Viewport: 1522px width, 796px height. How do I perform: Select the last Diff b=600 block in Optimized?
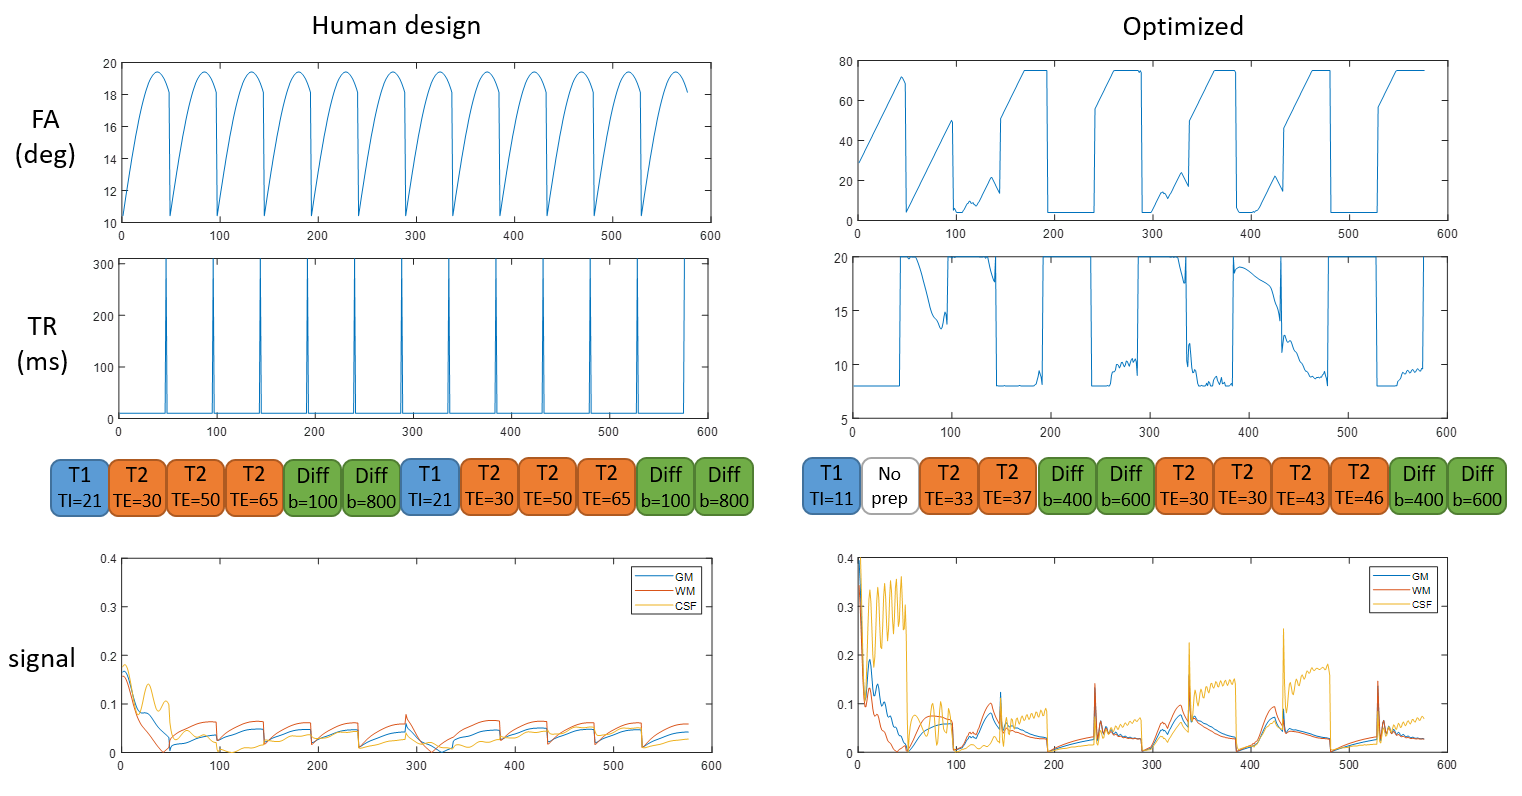[1477, 486]
